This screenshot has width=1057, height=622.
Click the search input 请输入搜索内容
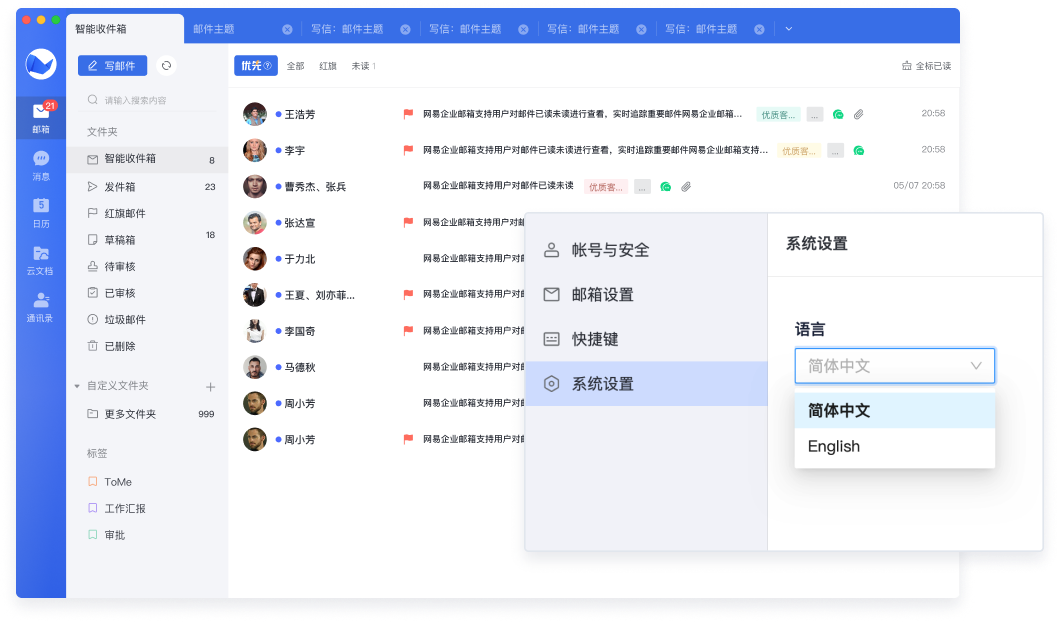(x=148, y=100)
